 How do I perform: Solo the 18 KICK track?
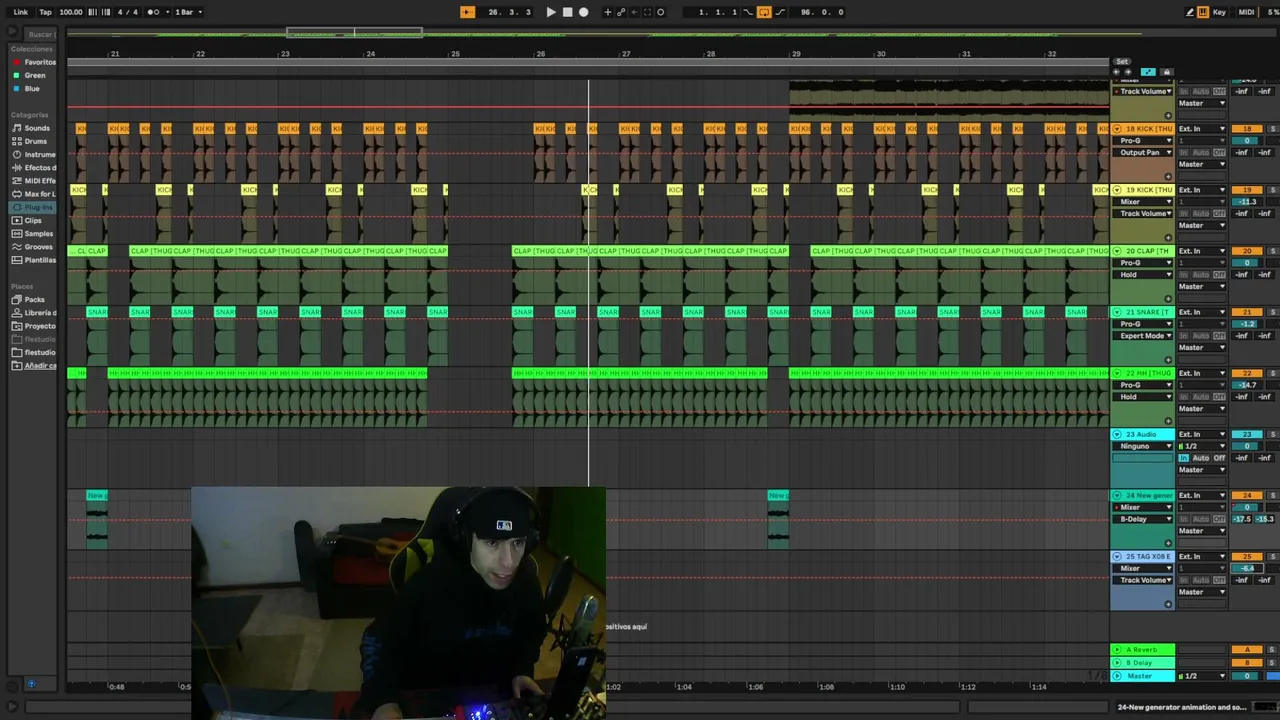click(1273, 129)
